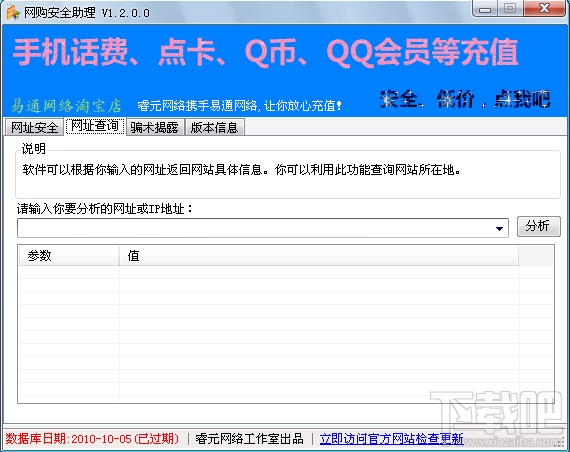Click the 易通网络淘宝店 shop text
The image size is (570, 452).
[66, 106]
